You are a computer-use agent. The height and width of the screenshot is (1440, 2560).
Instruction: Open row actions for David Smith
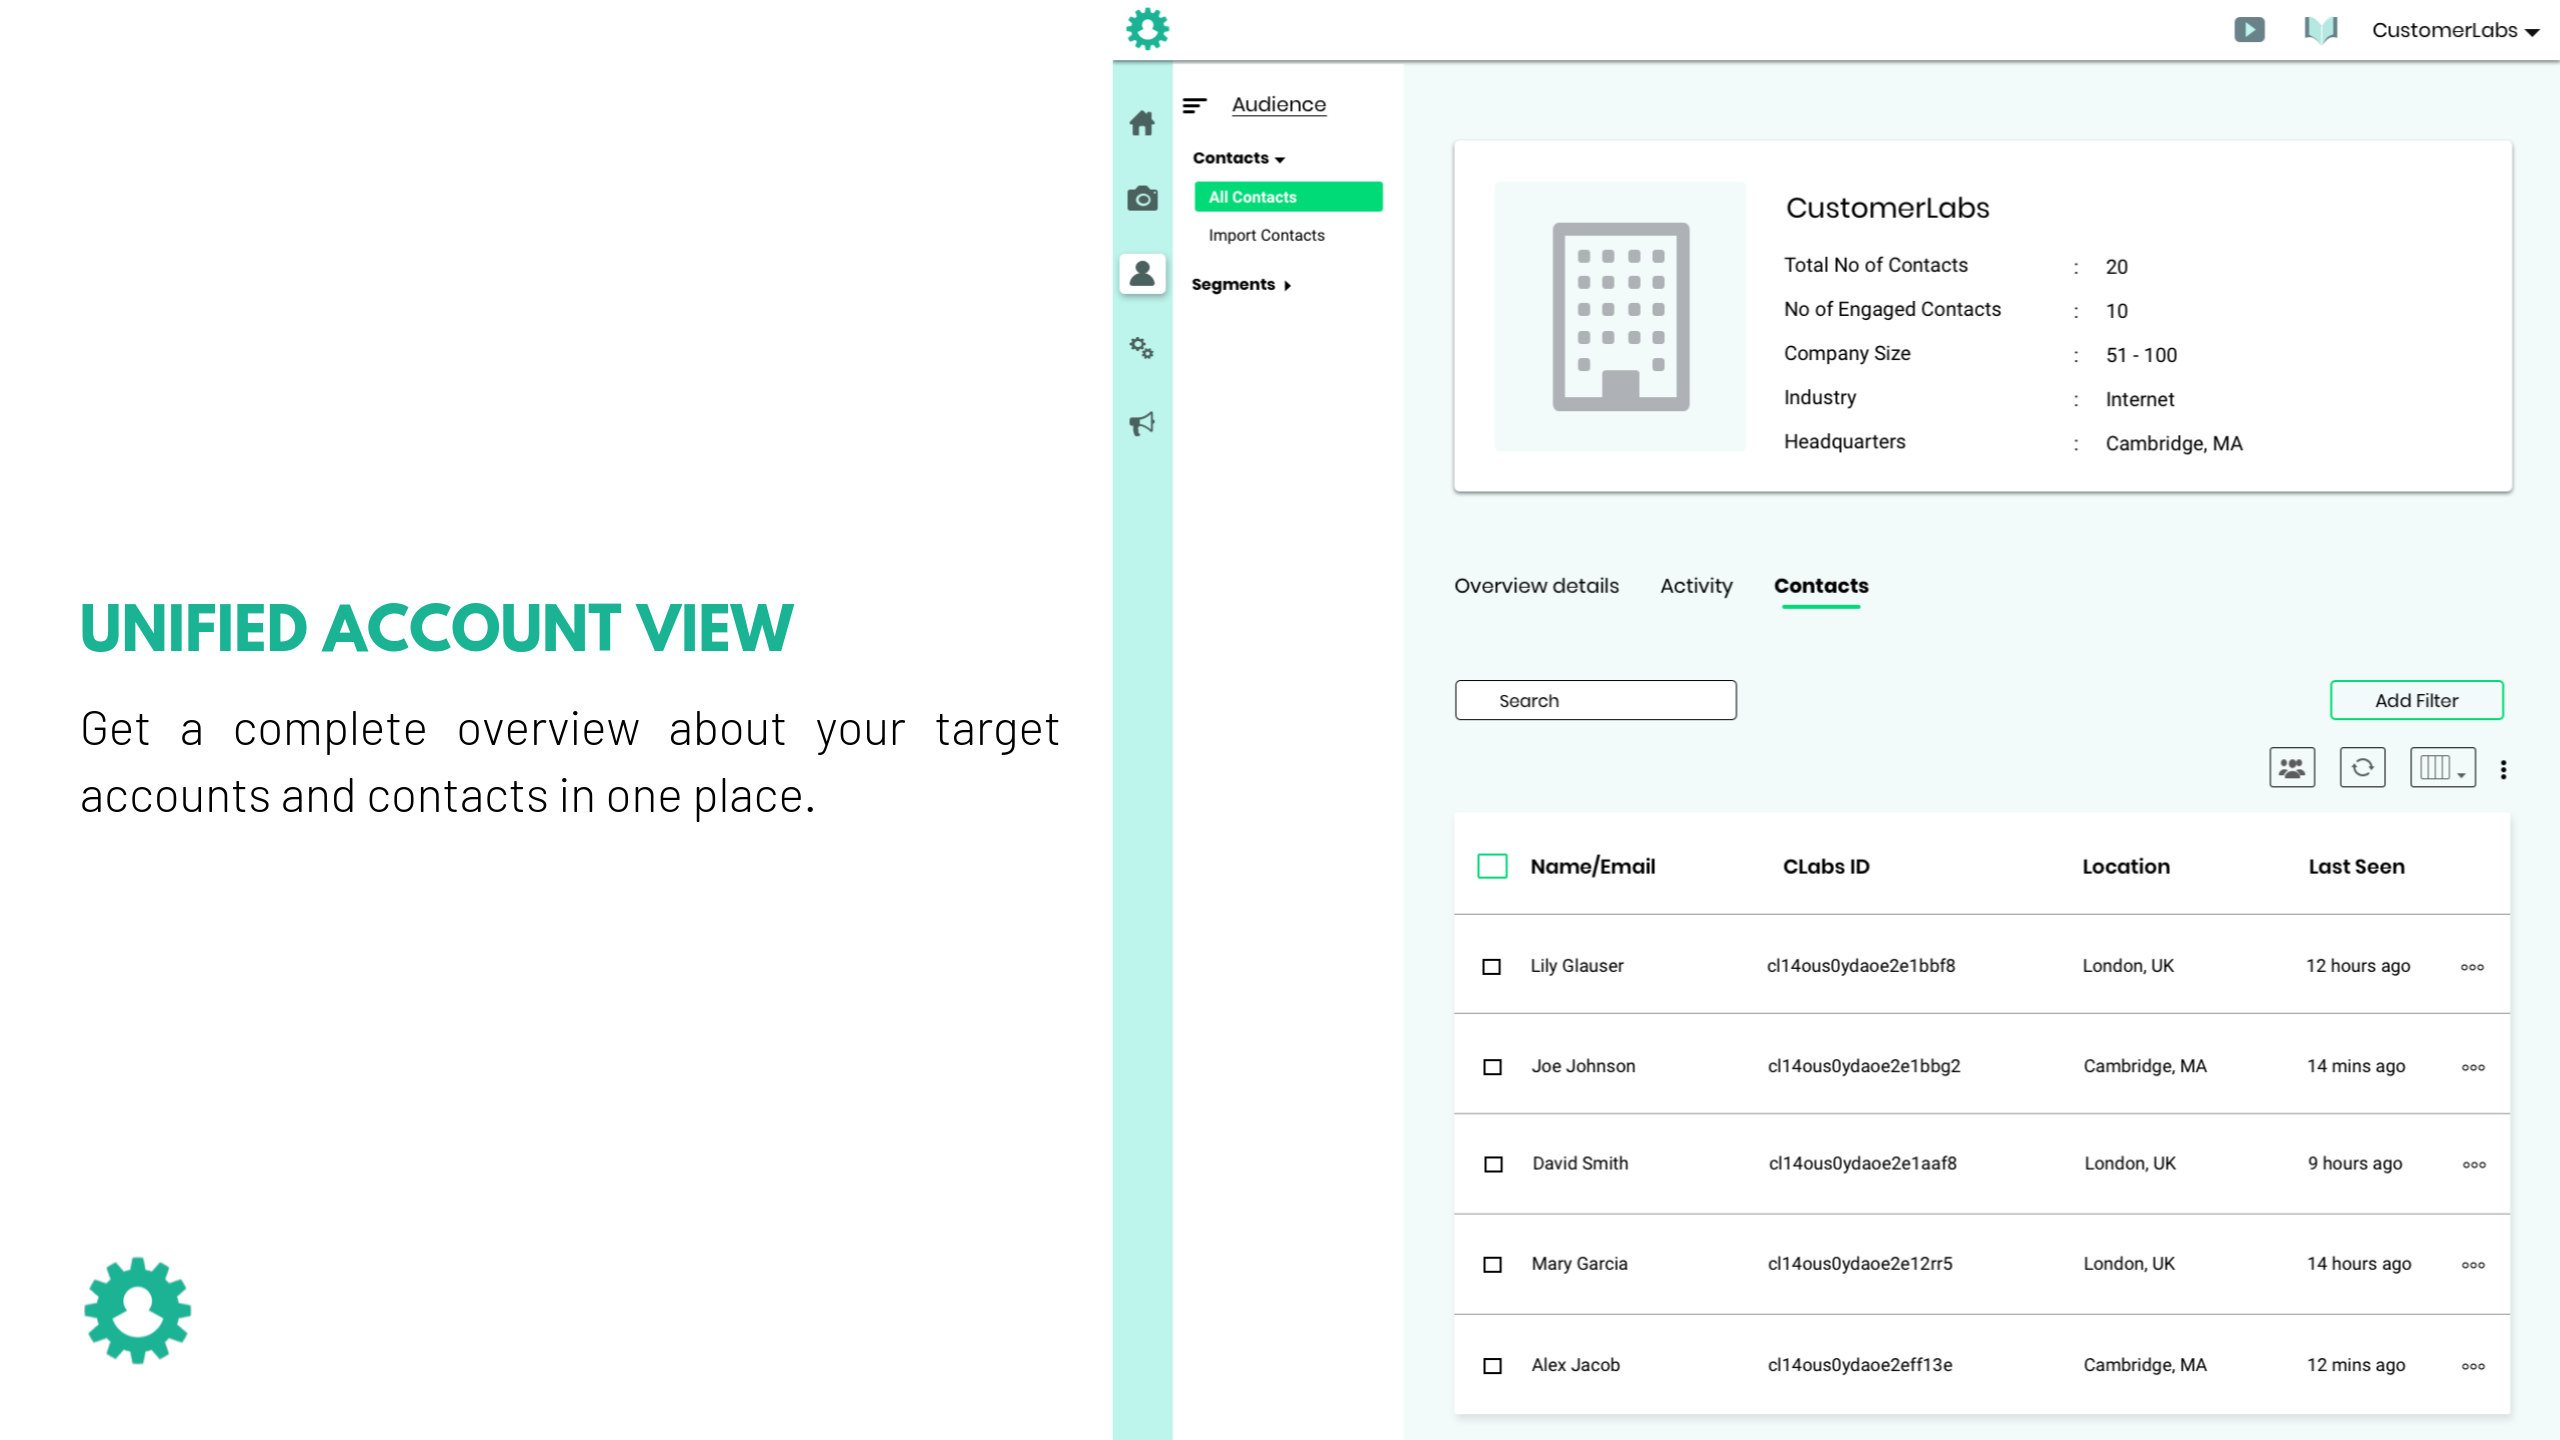pos(2474,1165)
